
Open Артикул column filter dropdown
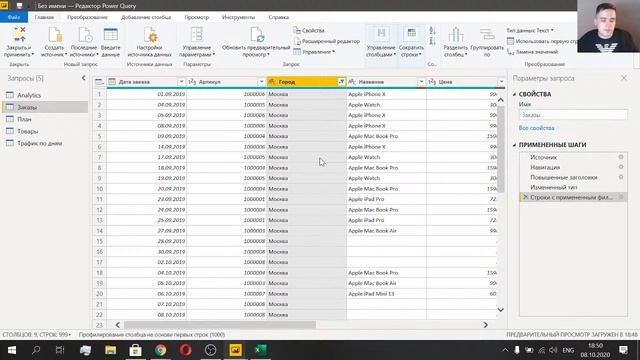pyautogui.click(x=261, y=82)
